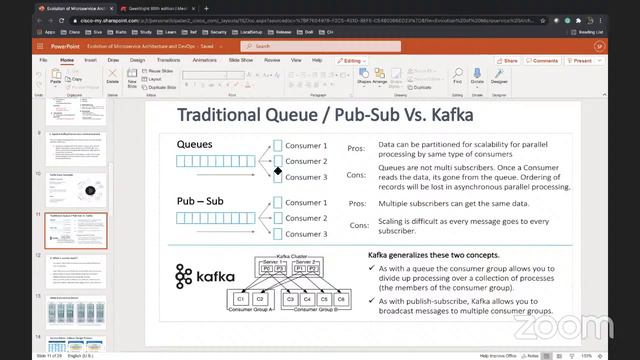Toggle the Notes pane in status bar
Viewport: 640px width, 360px height.
point(530,356)
